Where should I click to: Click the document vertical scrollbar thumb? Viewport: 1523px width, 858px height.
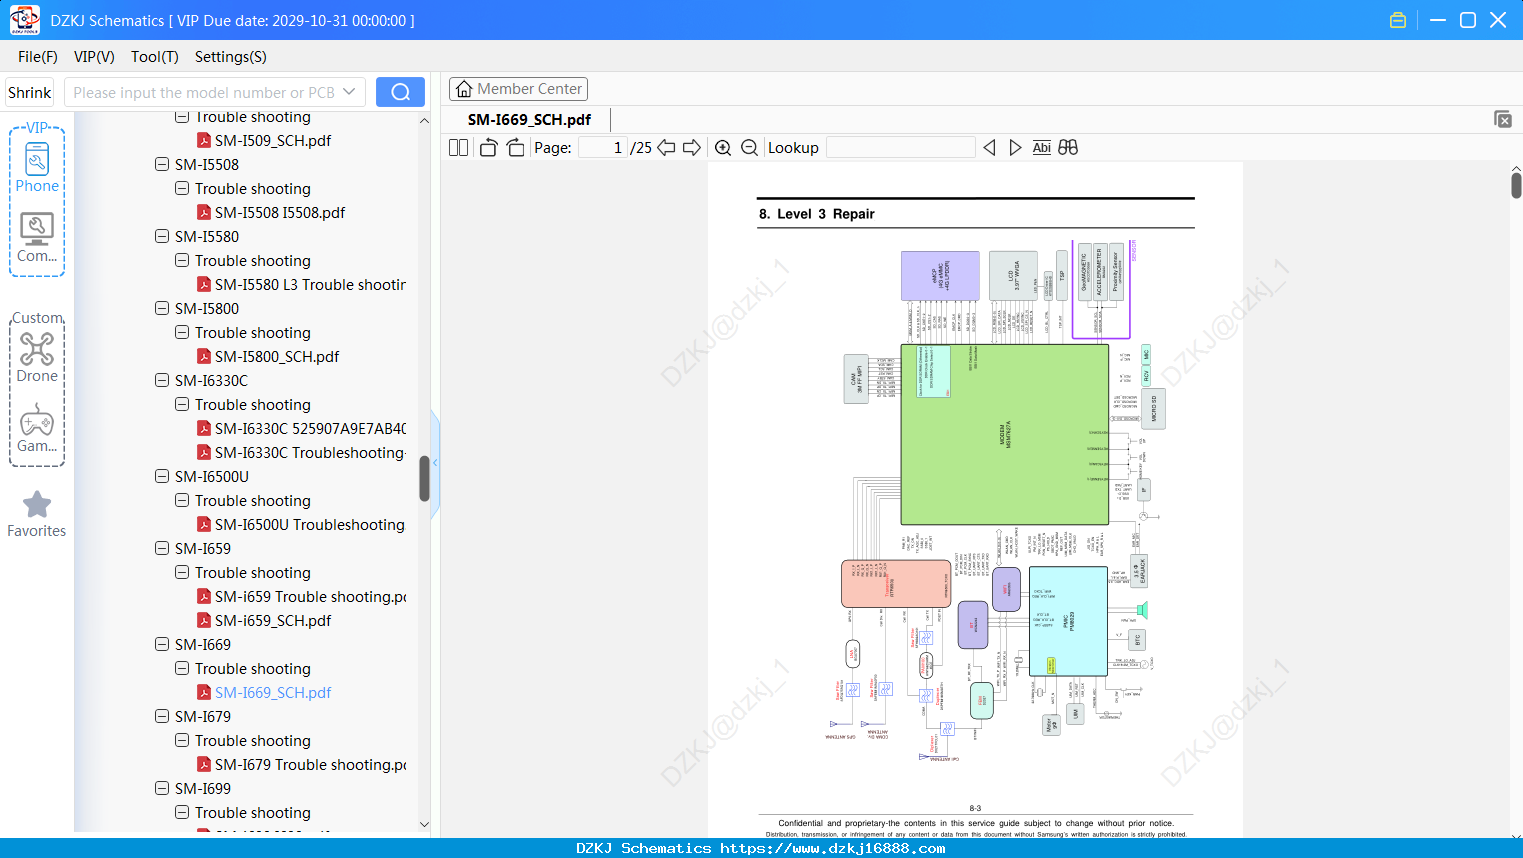(1516, 185)
